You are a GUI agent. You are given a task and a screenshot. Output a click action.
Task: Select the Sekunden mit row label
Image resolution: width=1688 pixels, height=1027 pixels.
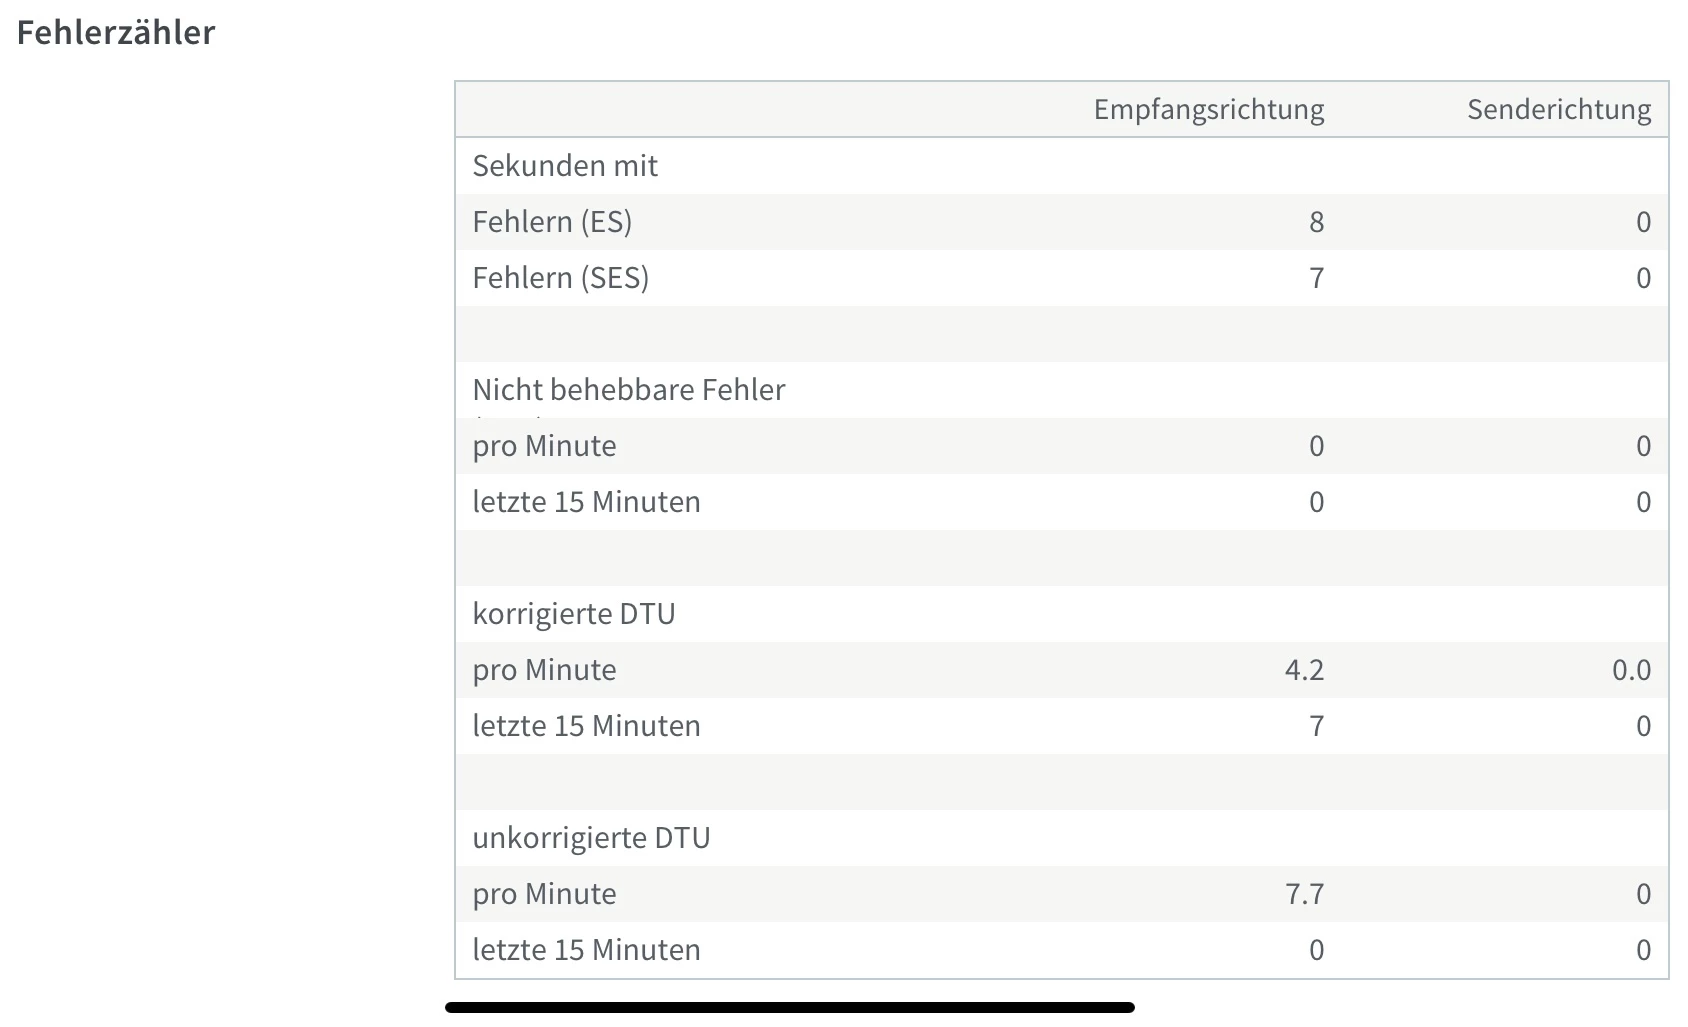[x=565, y=165]
